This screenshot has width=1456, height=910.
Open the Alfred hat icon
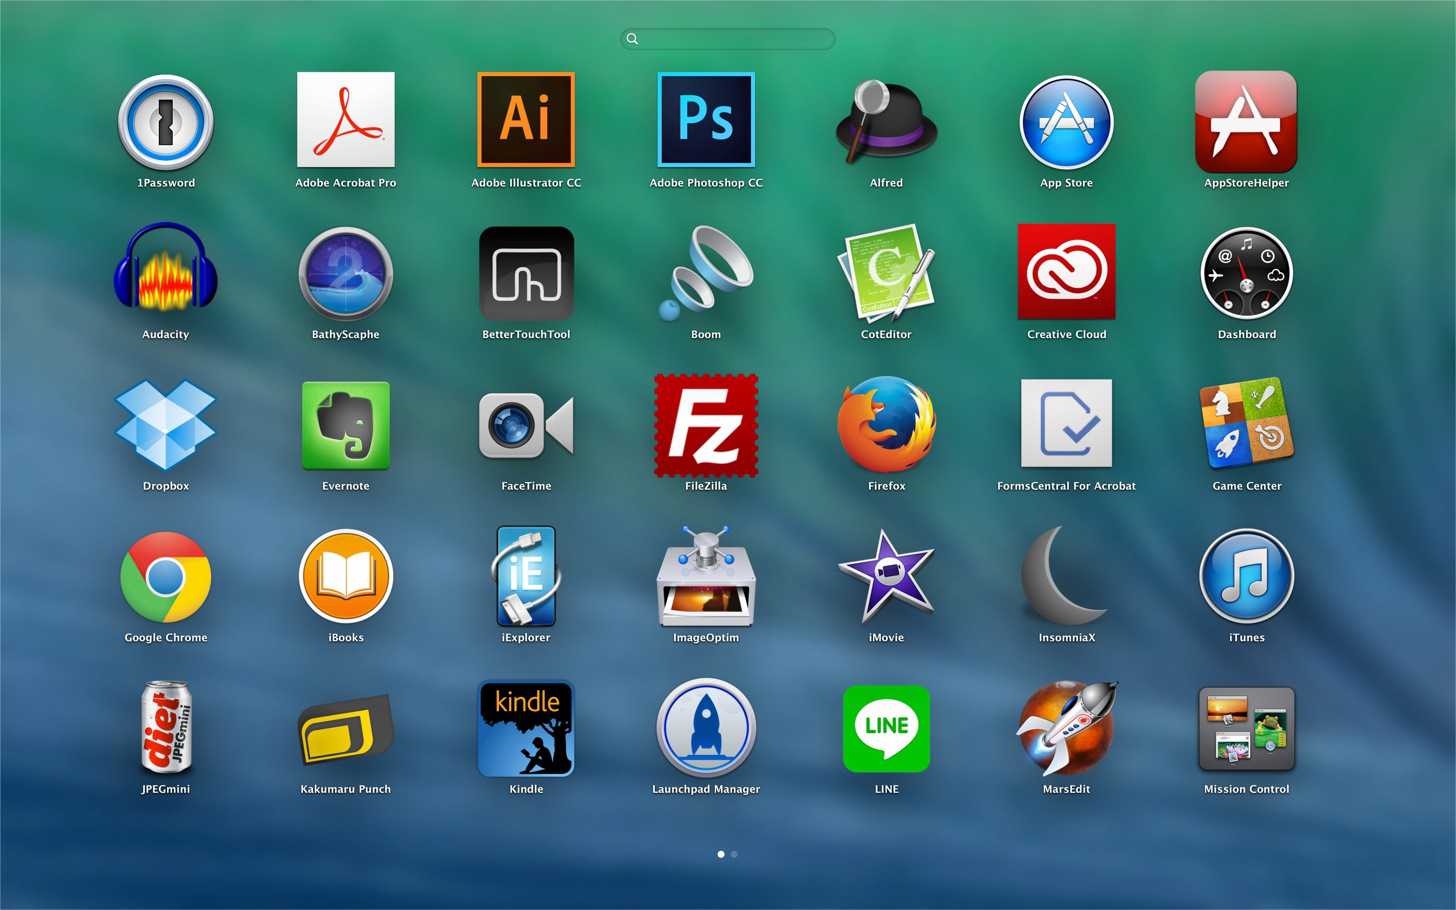pyautogui.click(x=886, y=122)
